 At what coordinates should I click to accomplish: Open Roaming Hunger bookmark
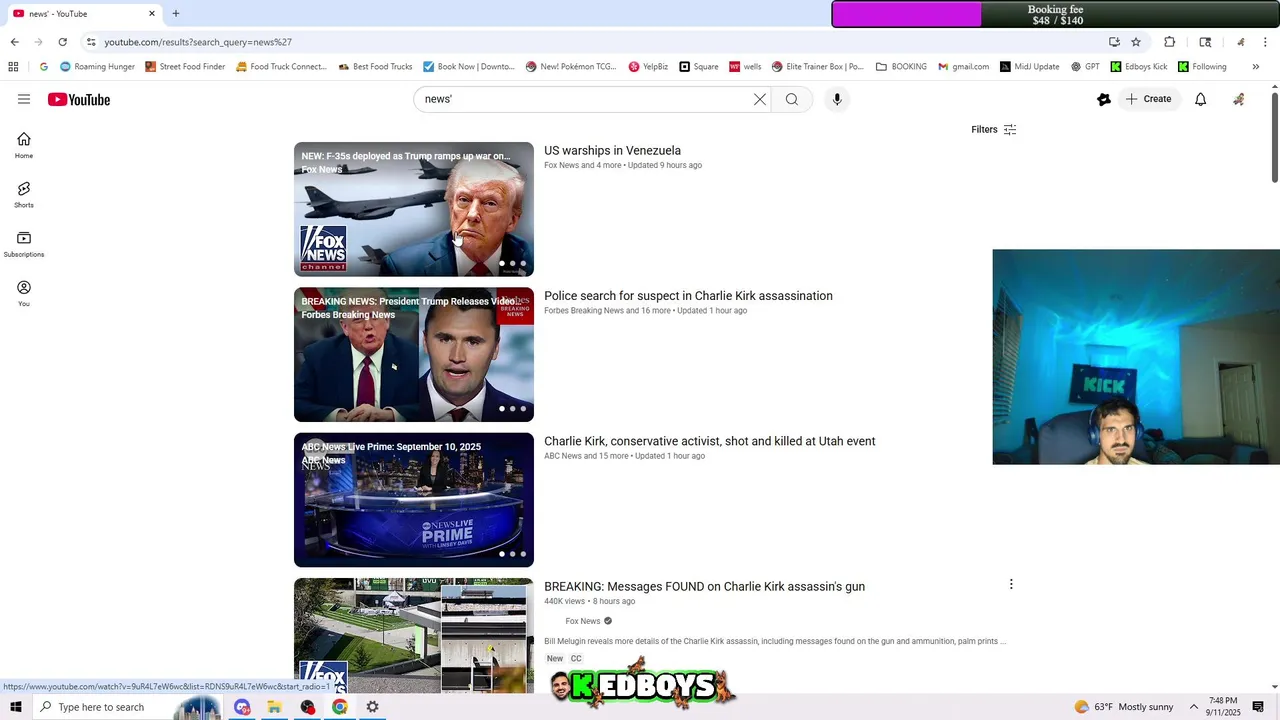pos(97,67)
